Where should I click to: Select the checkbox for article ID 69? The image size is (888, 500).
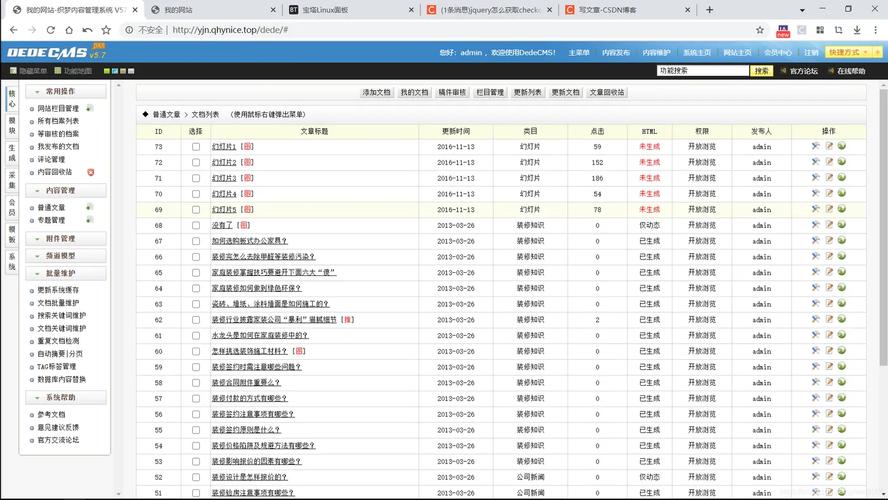click(x=196, y=210)
